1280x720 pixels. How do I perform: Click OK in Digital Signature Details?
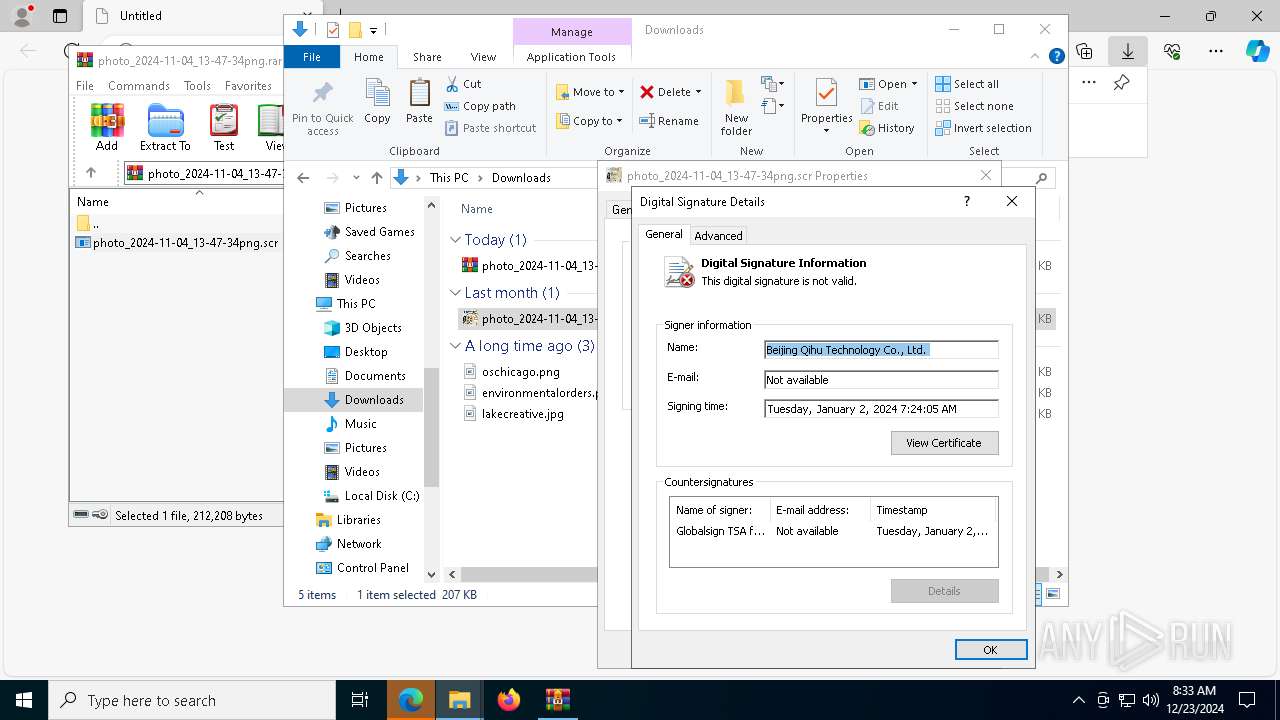990,649
